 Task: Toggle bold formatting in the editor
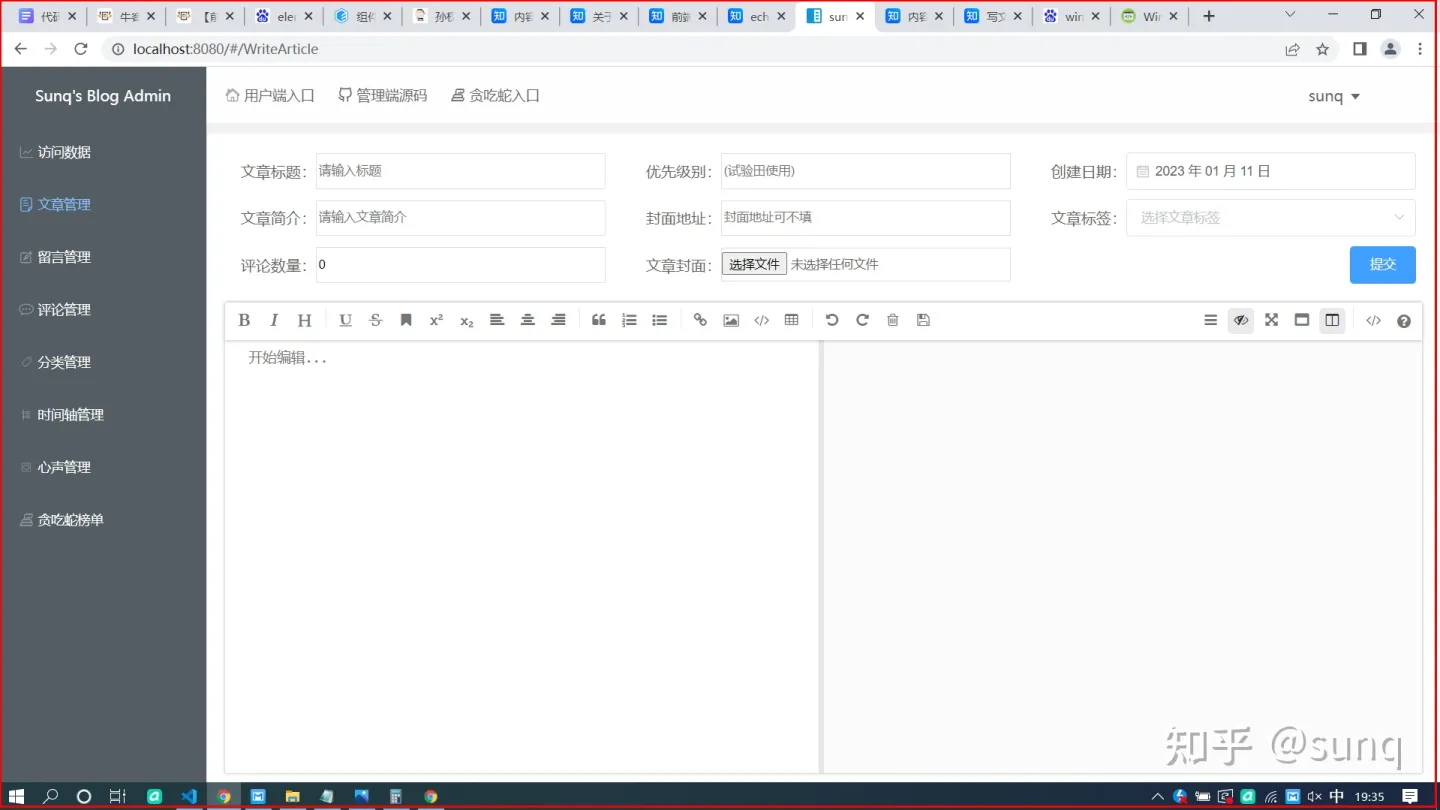244,320
